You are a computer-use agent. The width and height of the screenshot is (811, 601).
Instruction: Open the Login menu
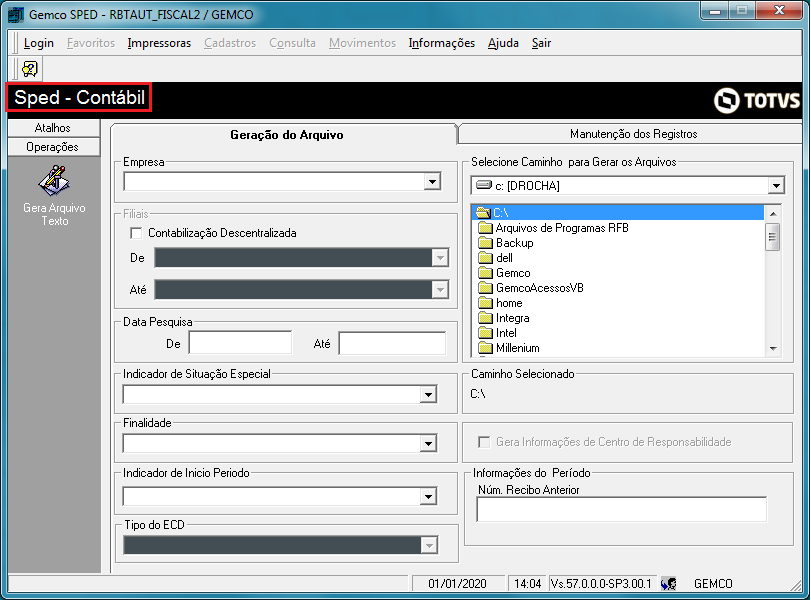[x=39, y=43]
